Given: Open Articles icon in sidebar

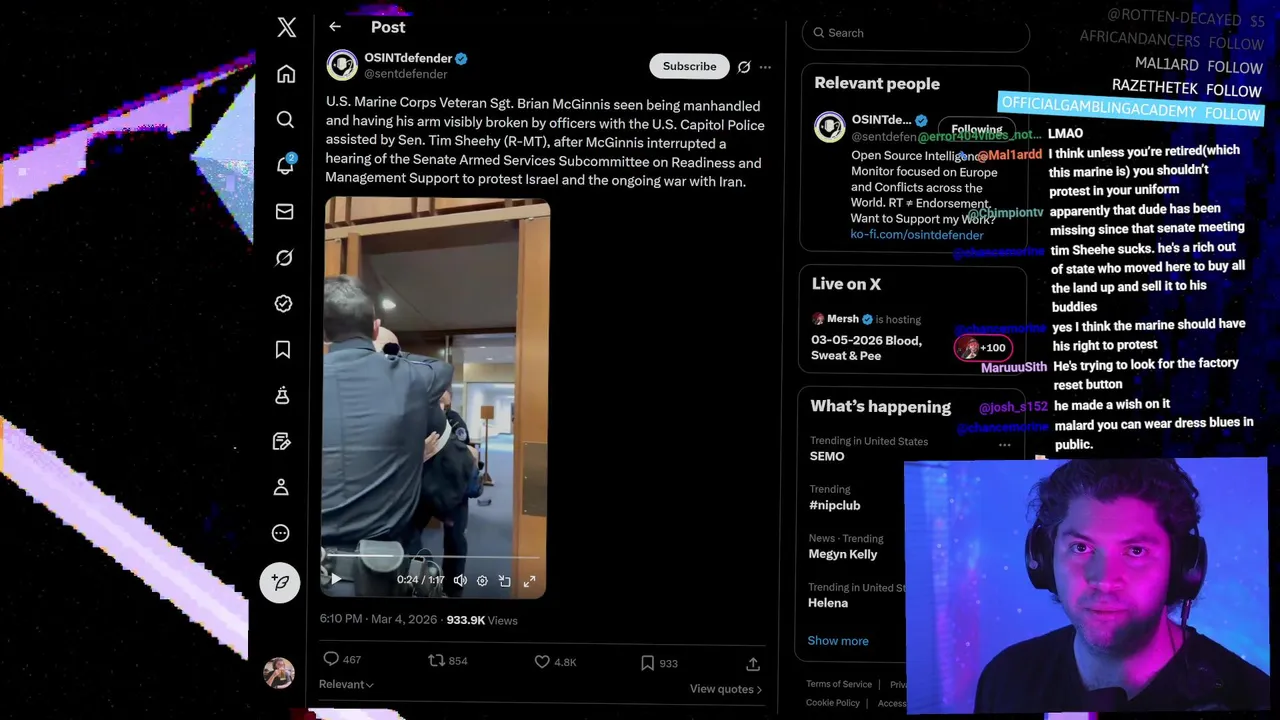Looking at the screenshot, I should click(x=282, y=442).
